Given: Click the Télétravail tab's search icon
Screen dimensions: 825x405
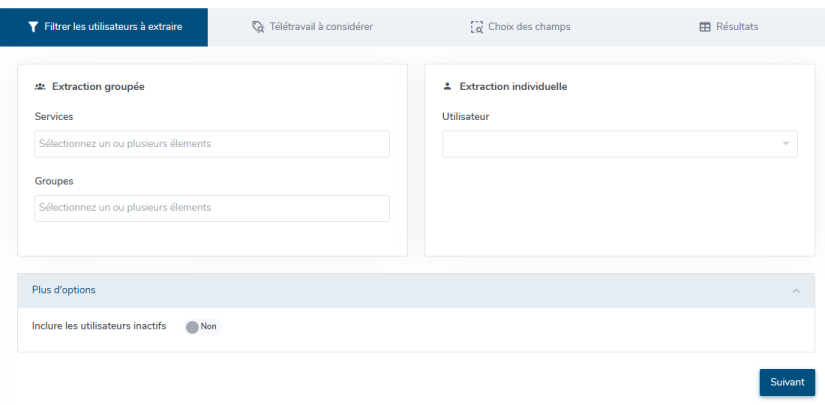Looking at the screenshot, I should [258, 27].
